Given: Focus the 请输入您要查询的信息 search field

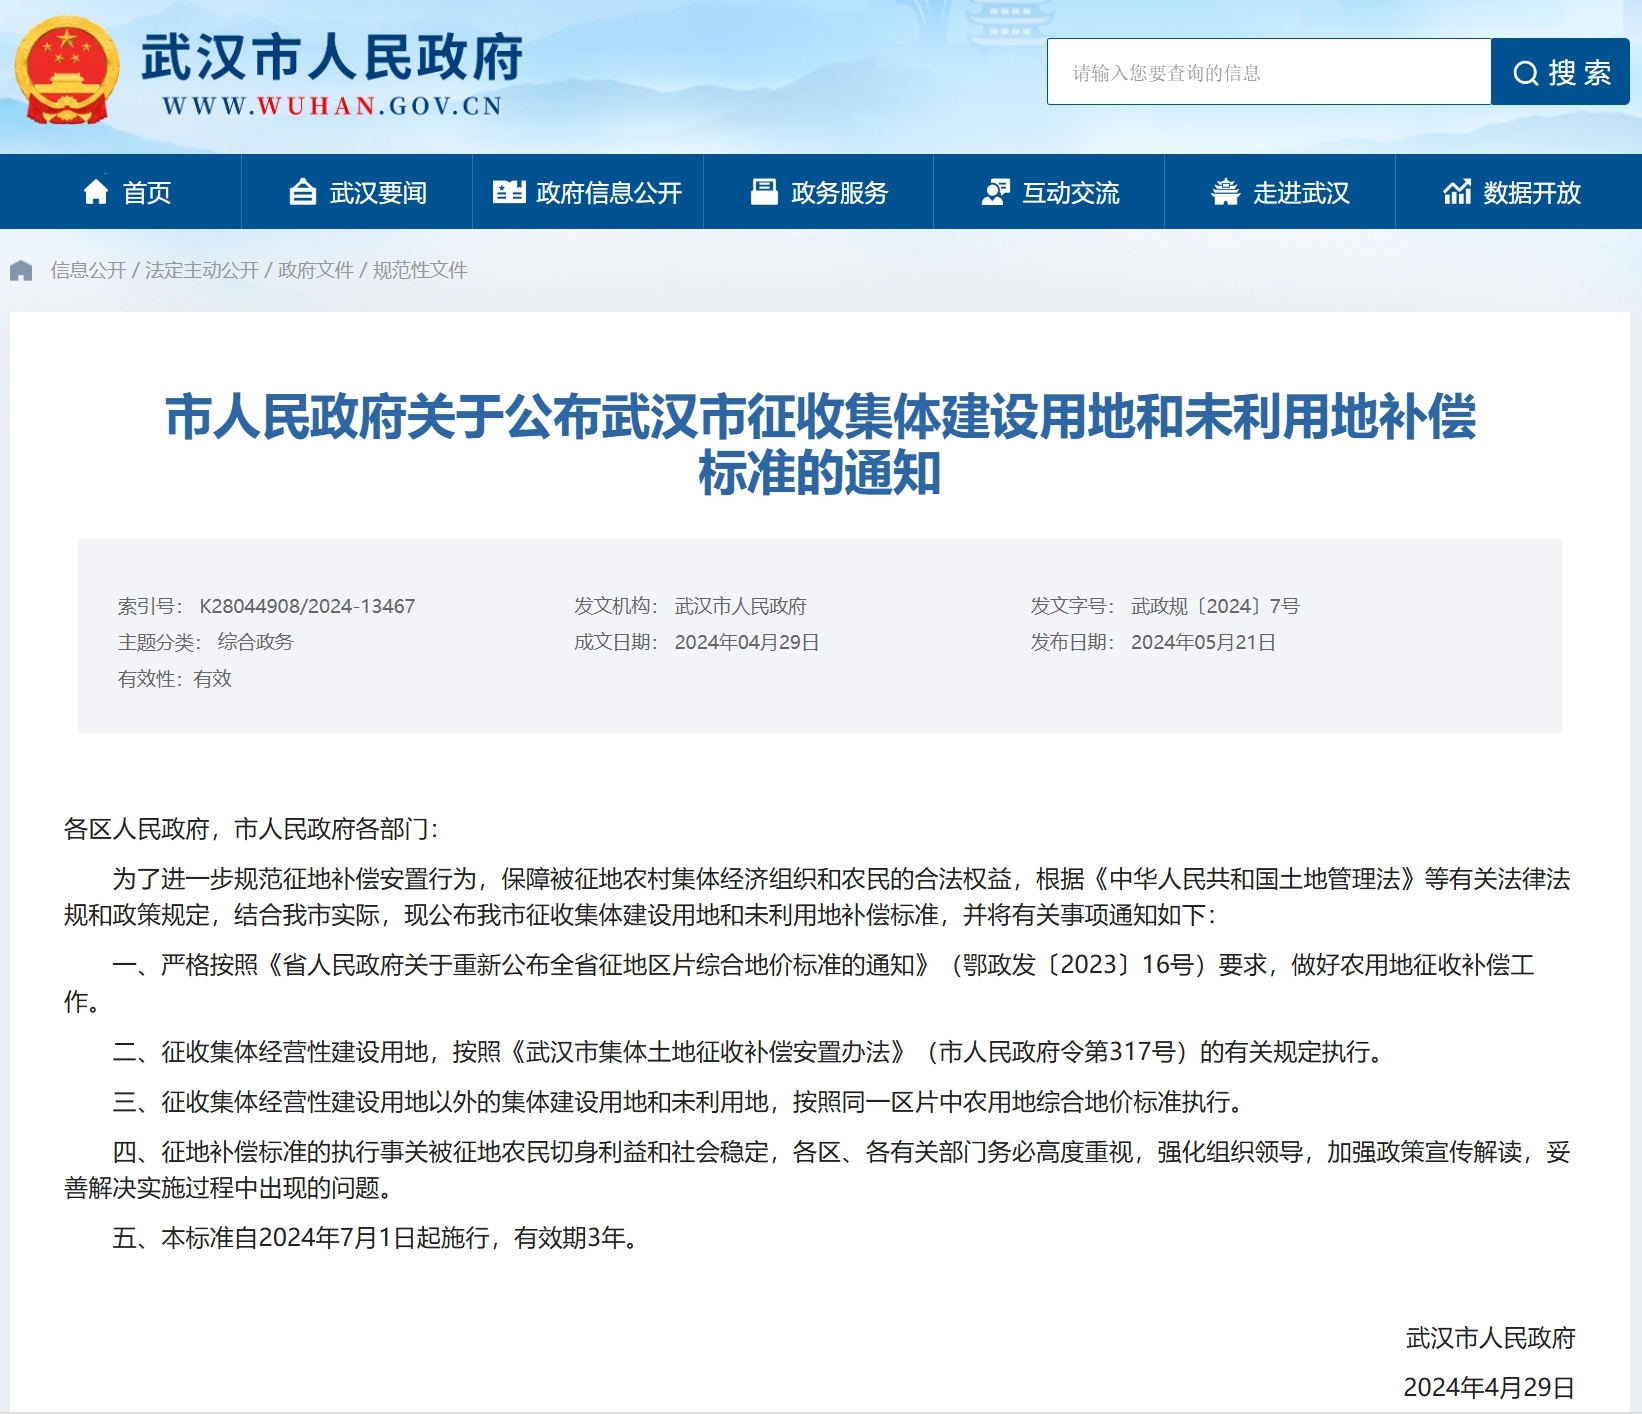Looking at the screenshot, I should (x=1269, y=72).
